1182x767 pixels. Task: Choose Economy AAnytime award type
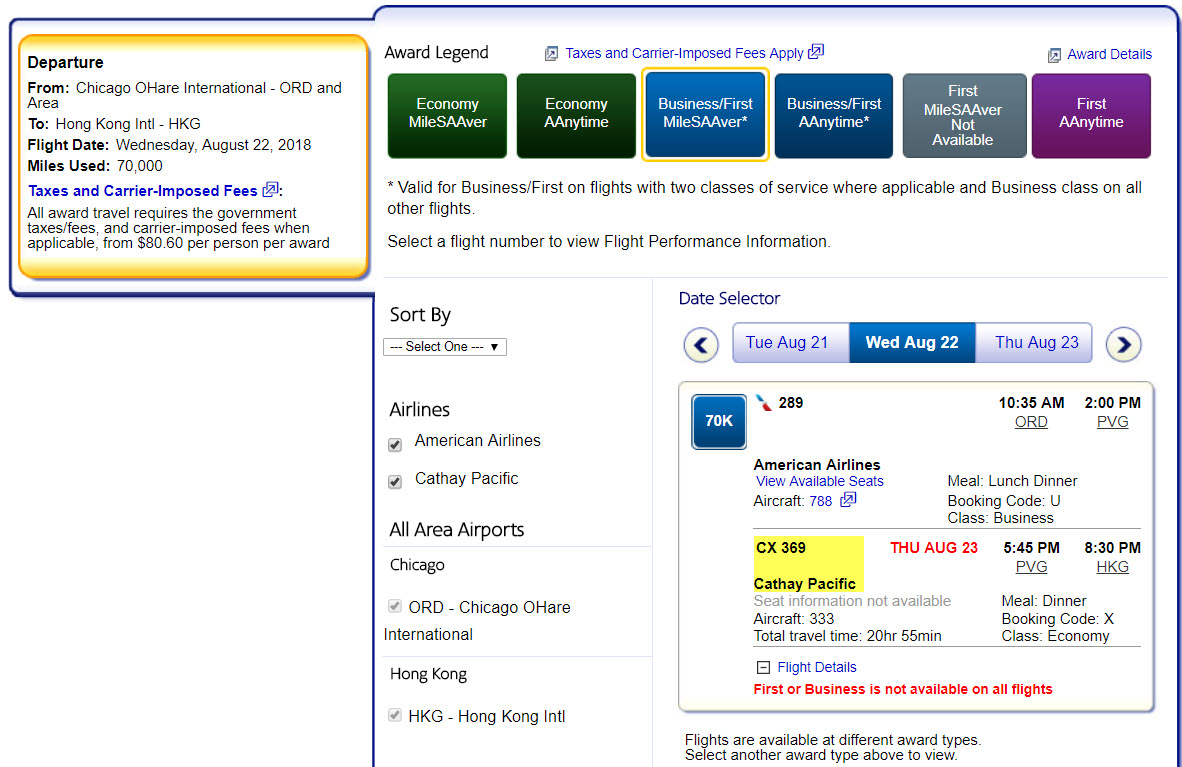pos(576,115)
